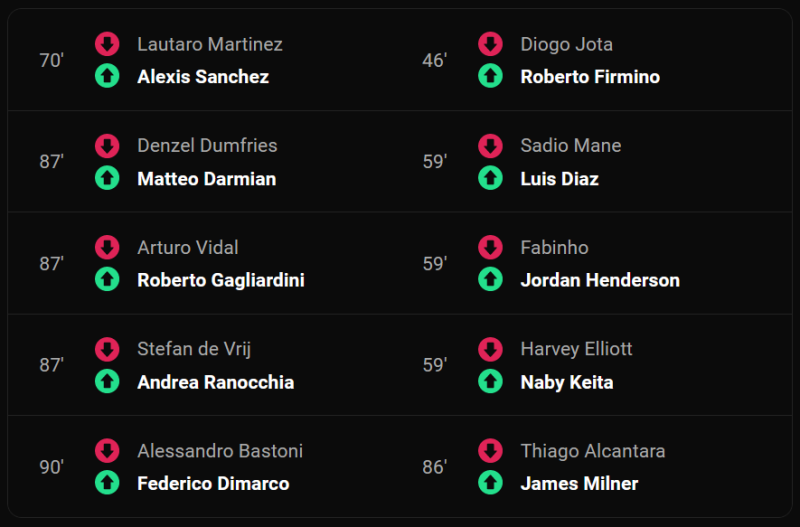Click the green substituted-on icon beside Alexis Sanchez
This screenshot has height=527, width=800.
click(x=107, y=76)
